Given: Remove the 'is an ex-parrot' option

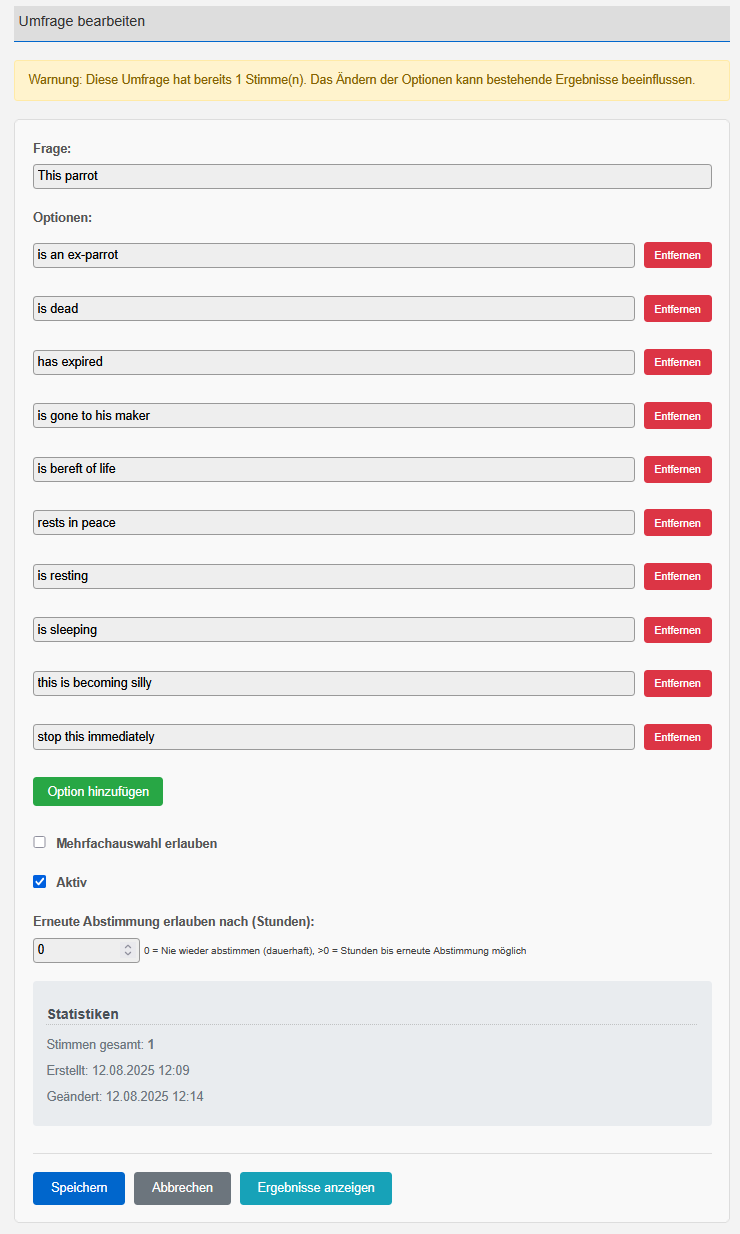Looking at the screenshot, I should (677, 255).
